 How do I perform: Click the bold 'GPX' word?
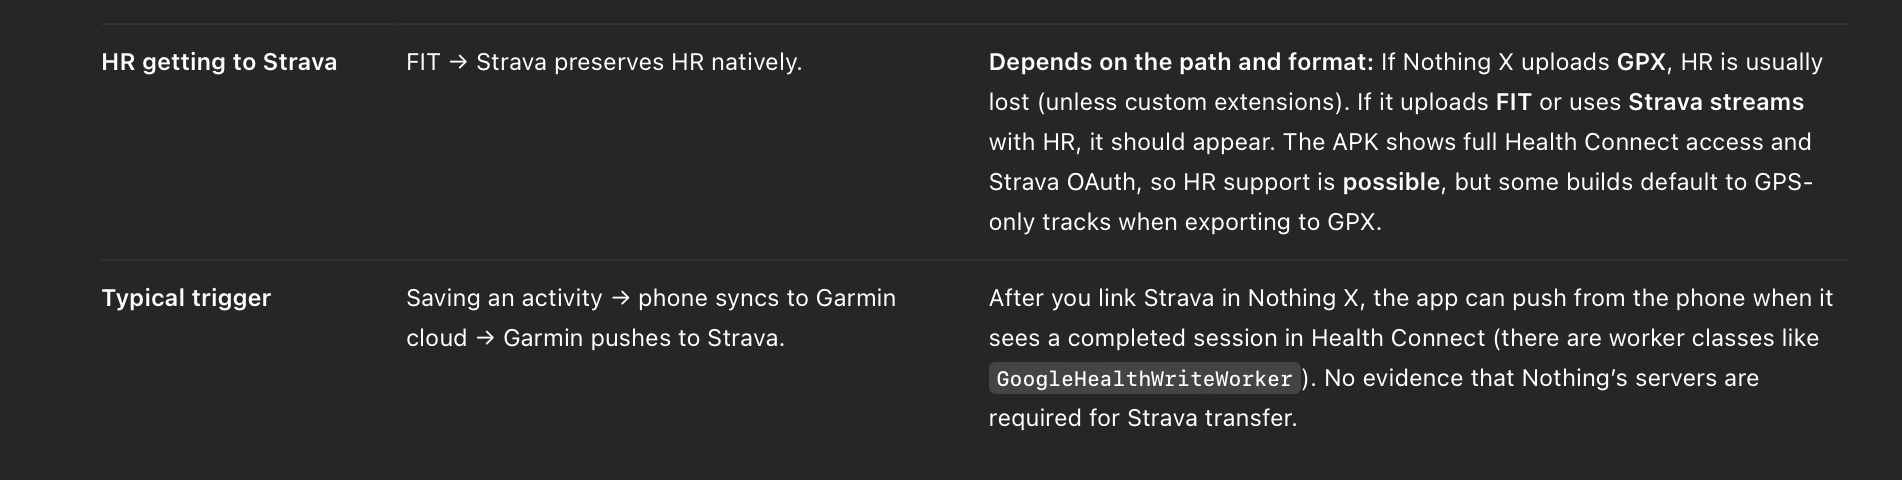coord(1640,62)
